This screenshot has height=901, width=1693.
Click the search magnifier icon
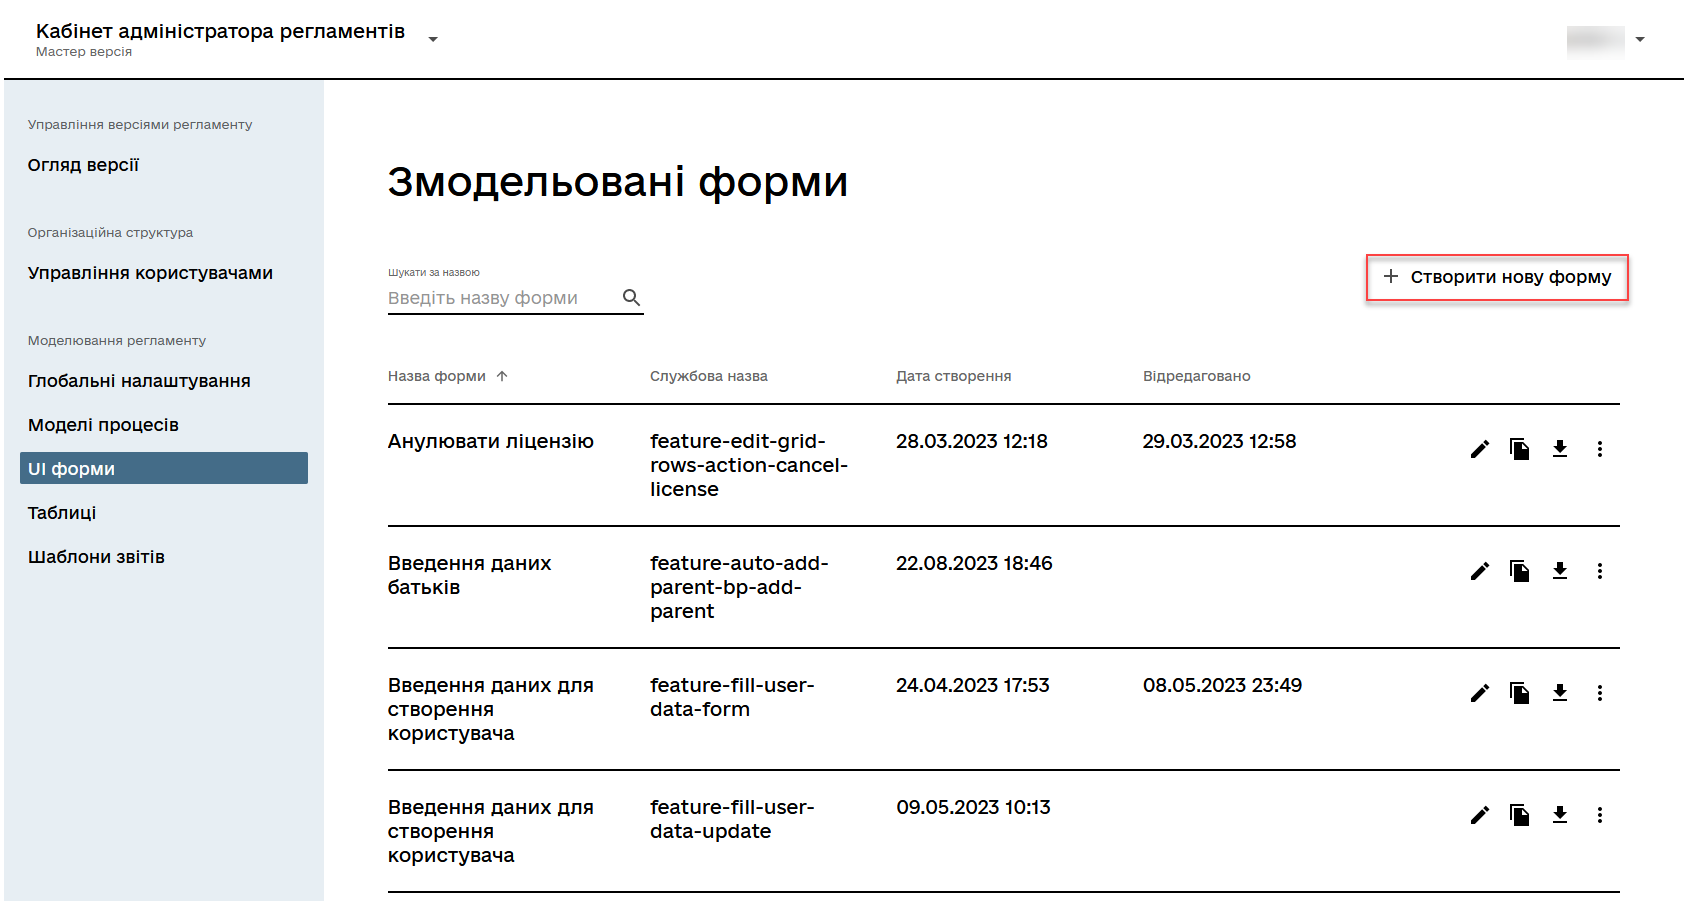pos(631,297)
